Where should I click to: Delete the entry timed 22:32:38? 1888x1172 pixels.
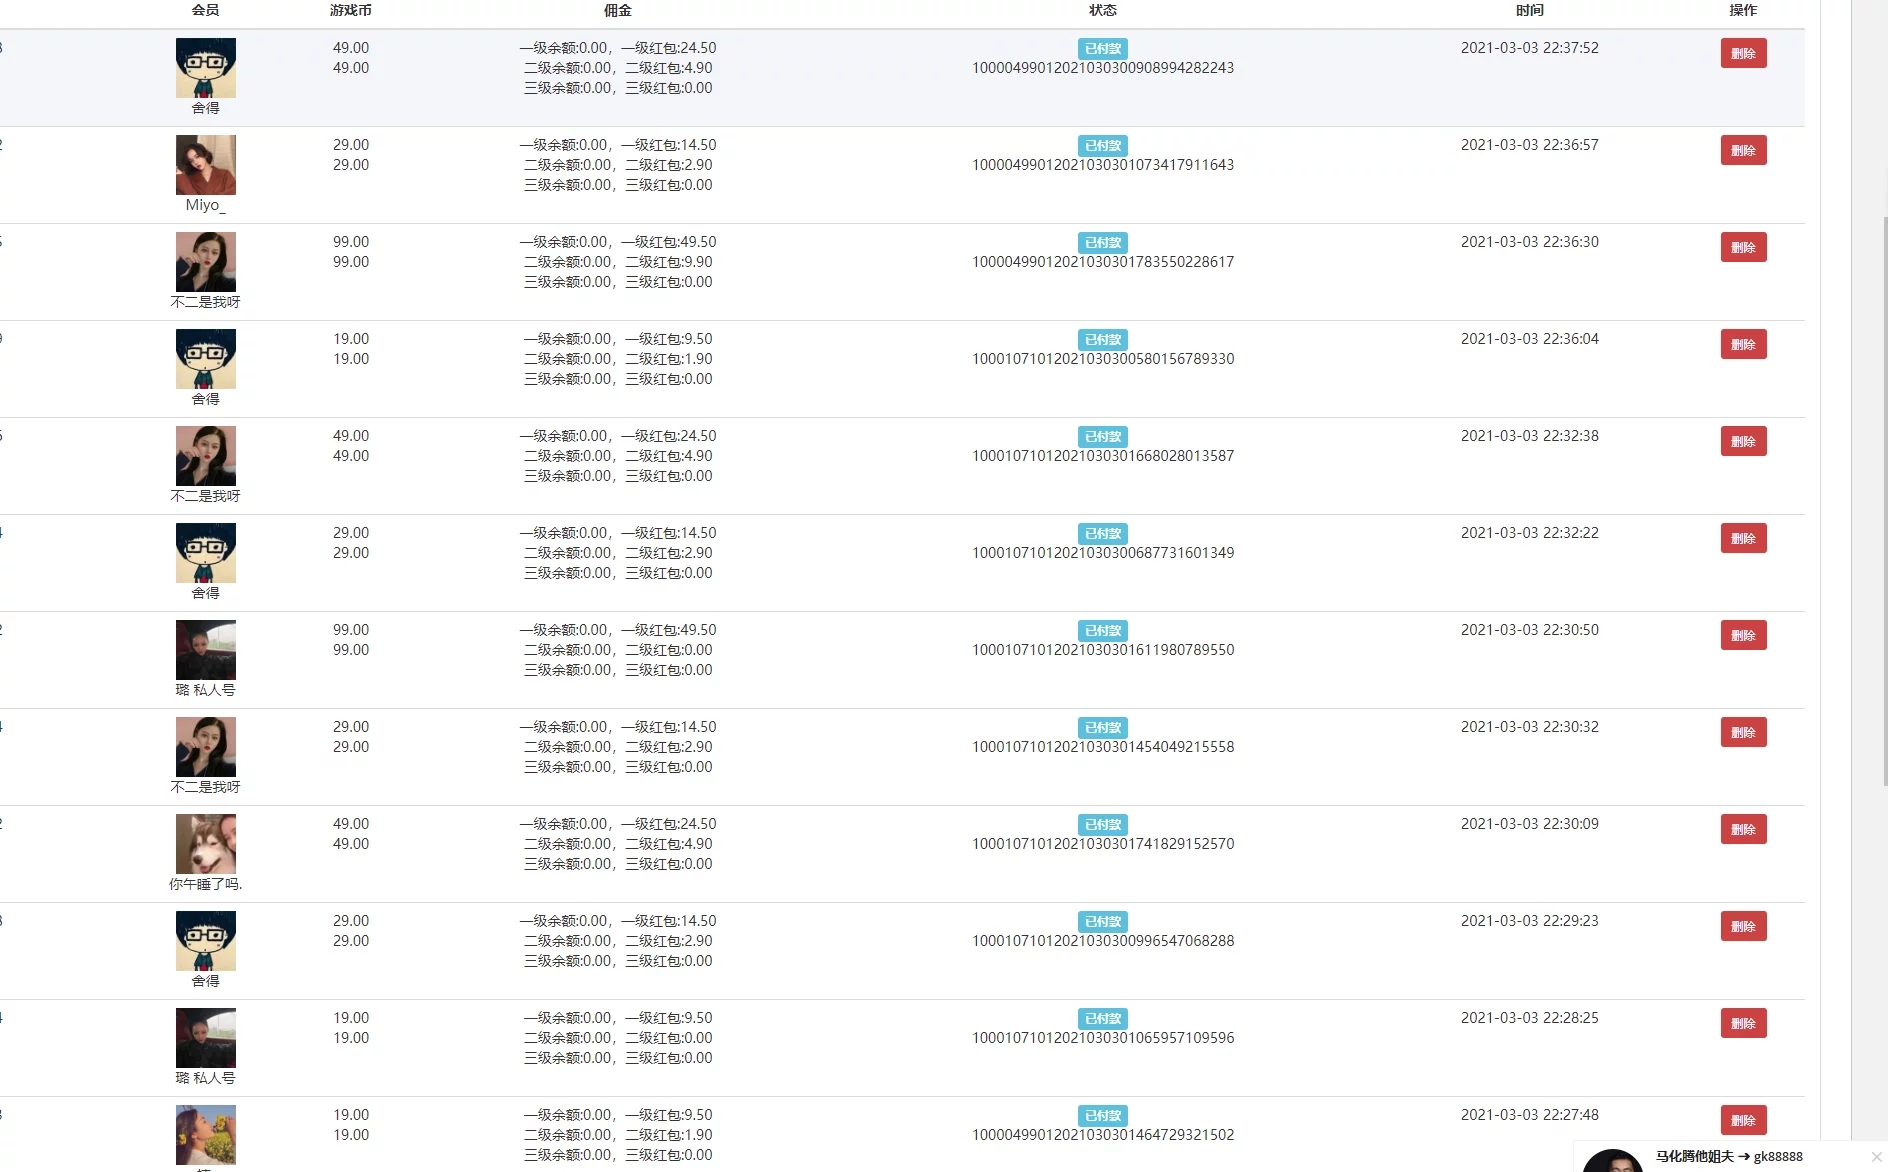tap(1742, 441)
